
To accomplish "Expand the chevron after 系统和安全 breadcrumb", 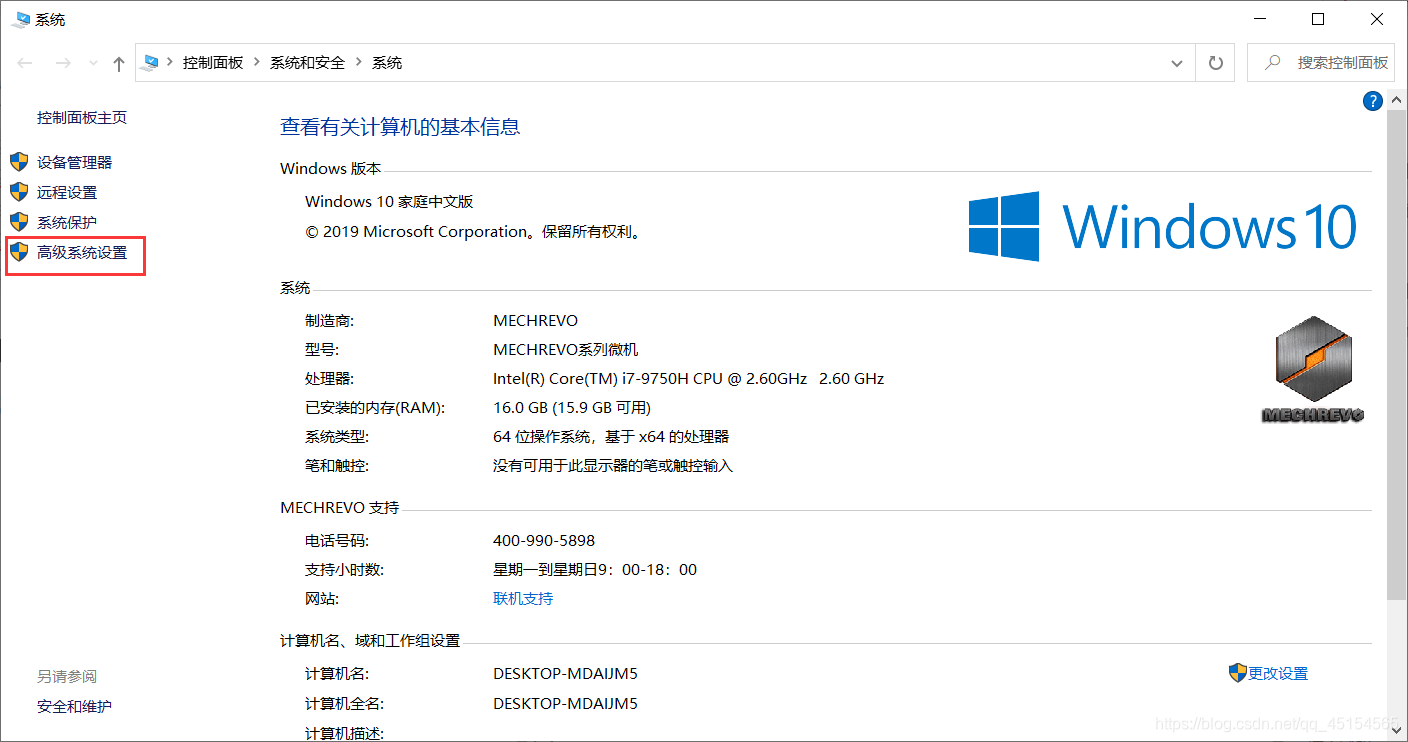I will (359, 62).
